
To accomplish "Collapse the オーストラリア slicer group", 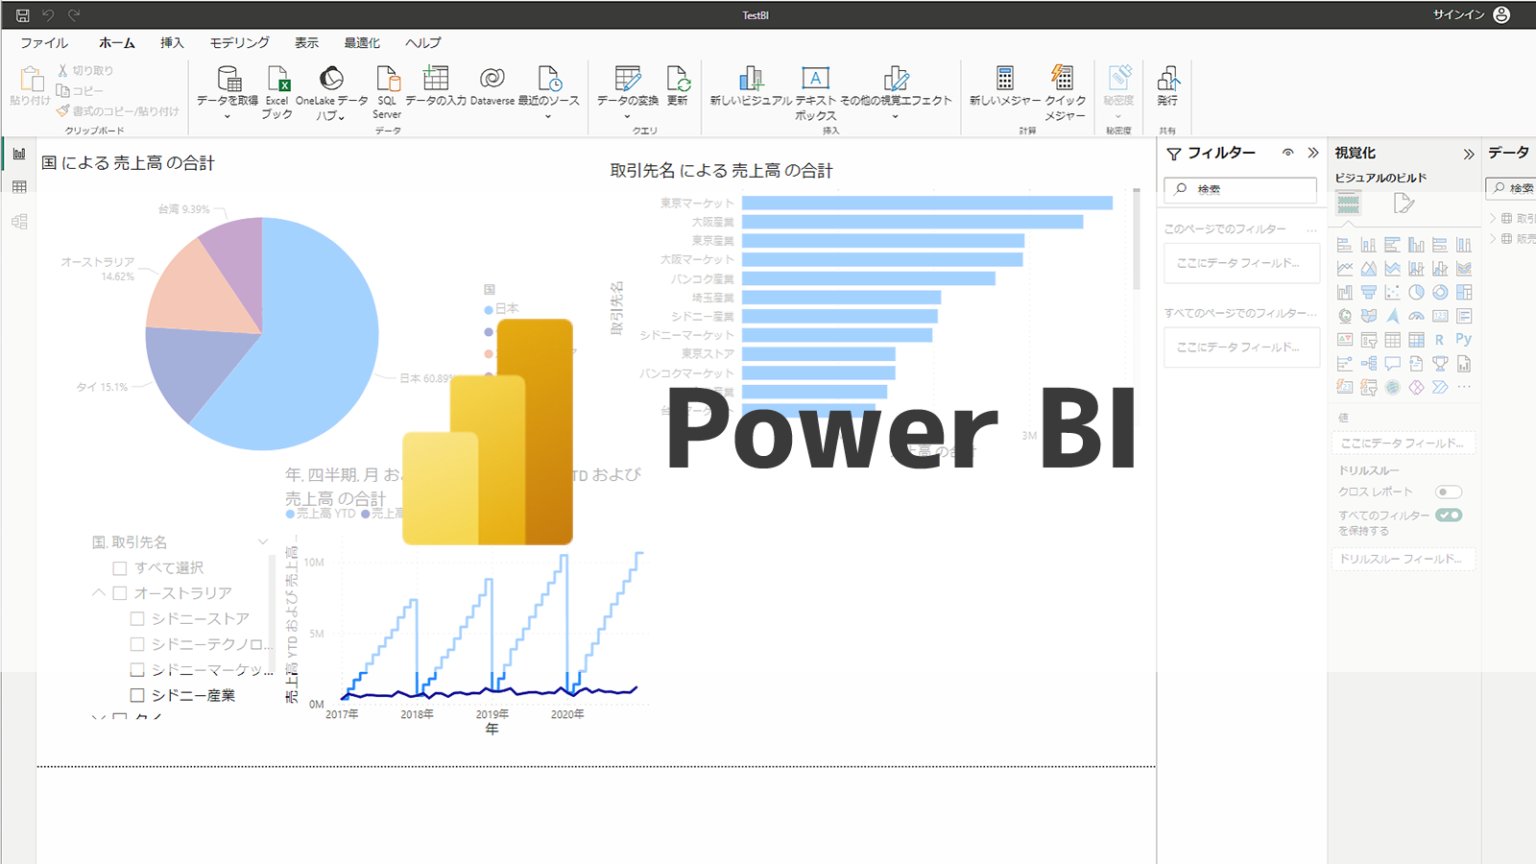I will [98, 592].
